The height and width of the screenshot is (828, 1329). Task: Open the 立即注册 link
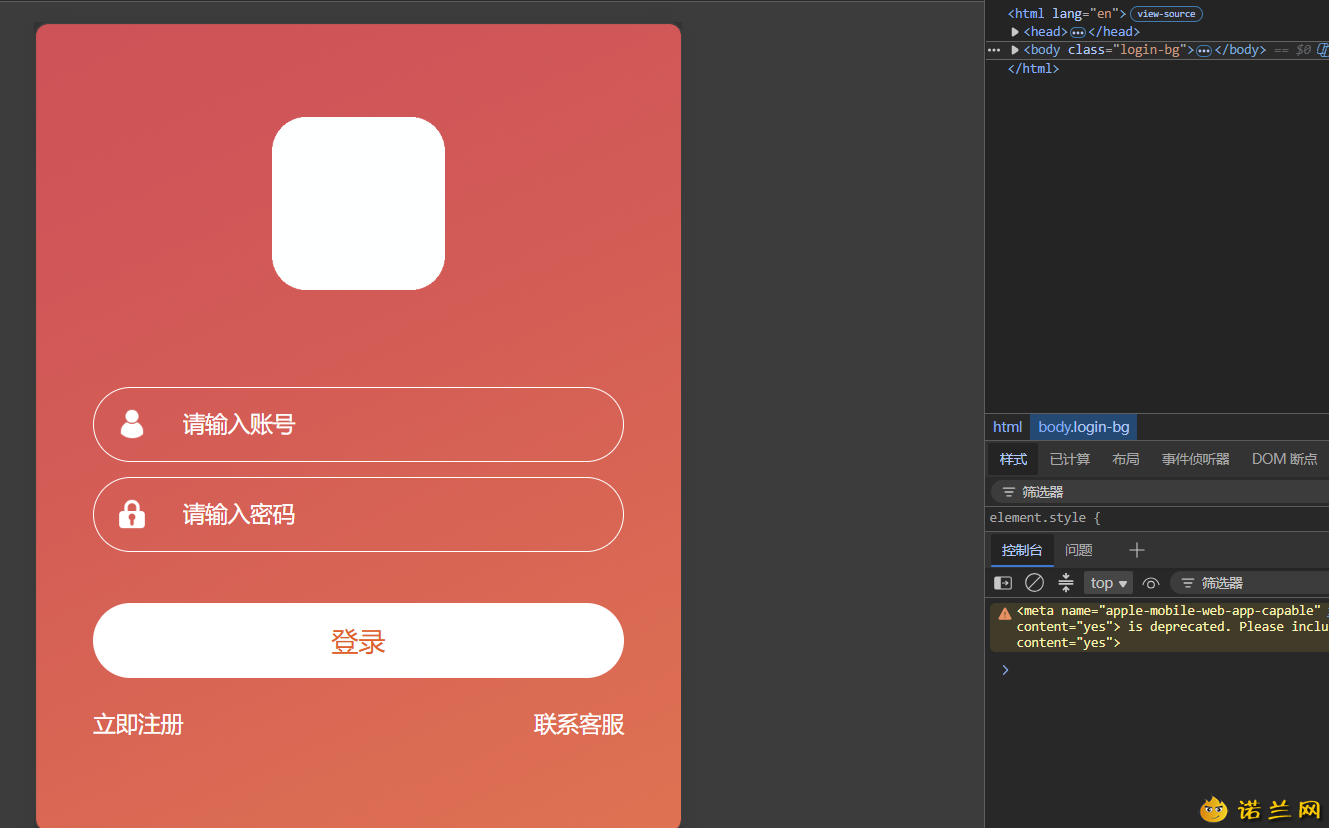coord(138,724)
